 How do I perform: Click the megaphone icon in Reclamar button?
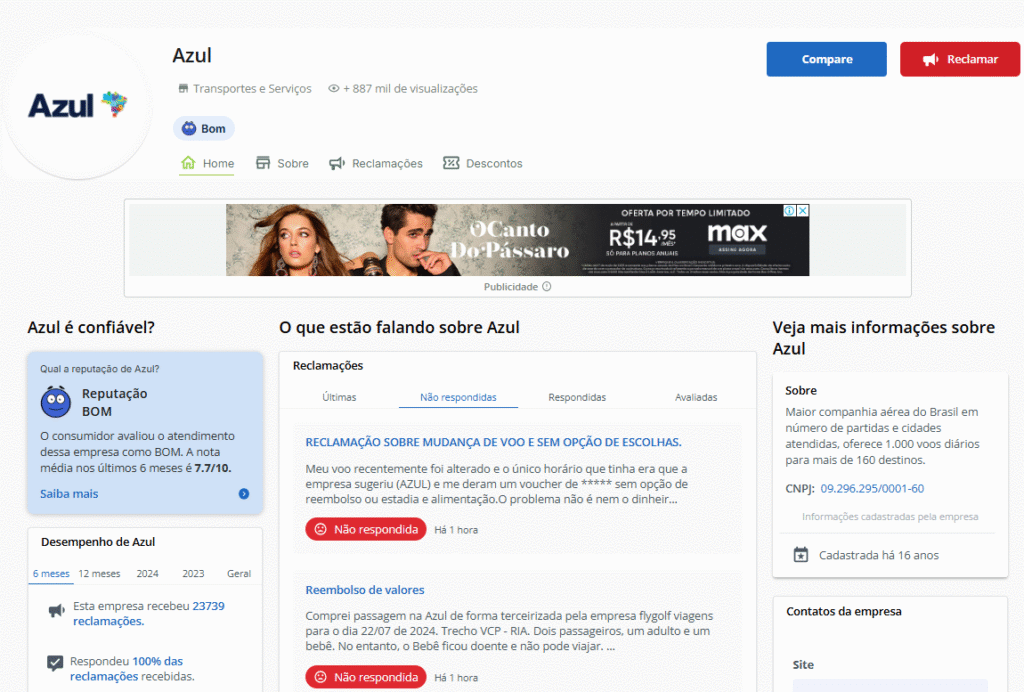point(930,60)
